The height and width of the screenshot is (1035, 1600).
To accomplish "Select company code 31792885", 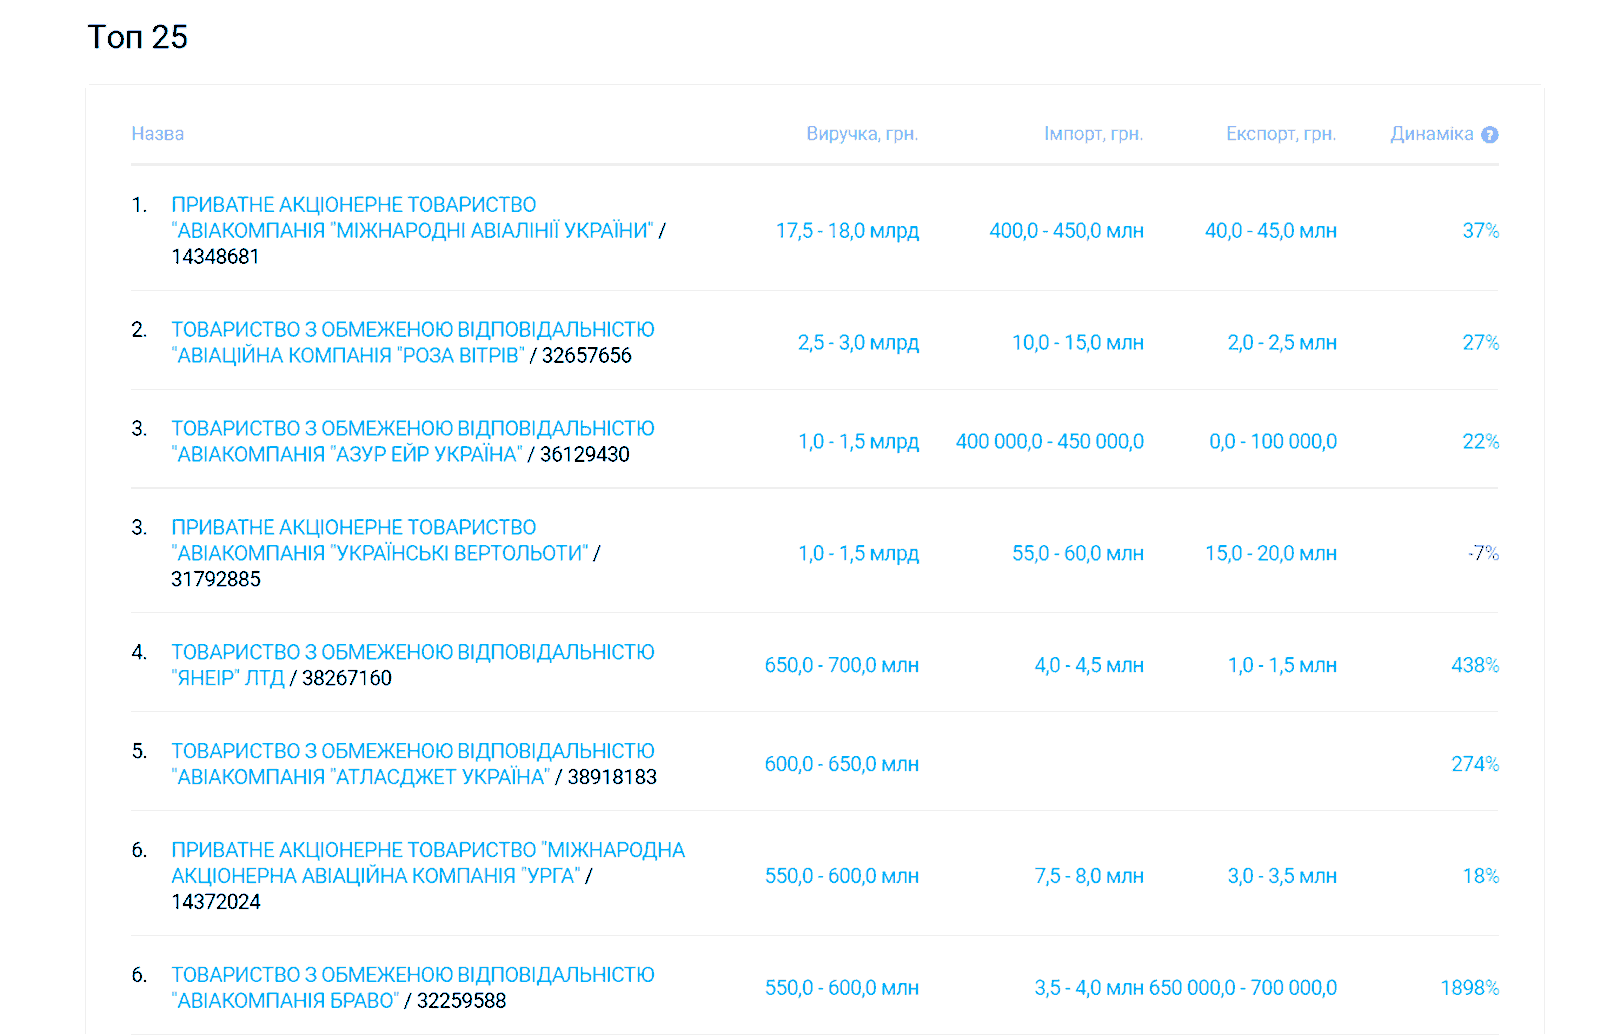I will click(x=216, y=580).
